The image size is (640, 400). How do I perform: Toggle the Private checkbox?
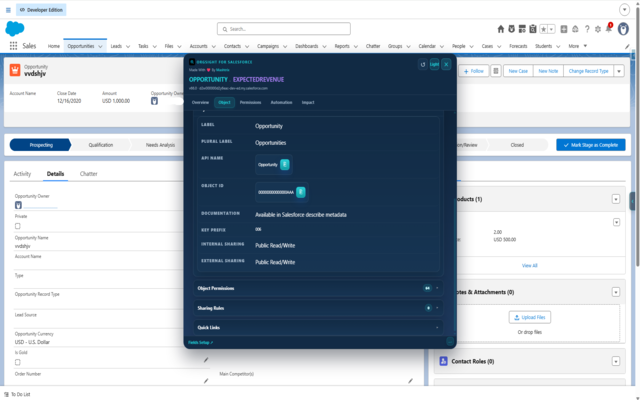coord(18,226)
